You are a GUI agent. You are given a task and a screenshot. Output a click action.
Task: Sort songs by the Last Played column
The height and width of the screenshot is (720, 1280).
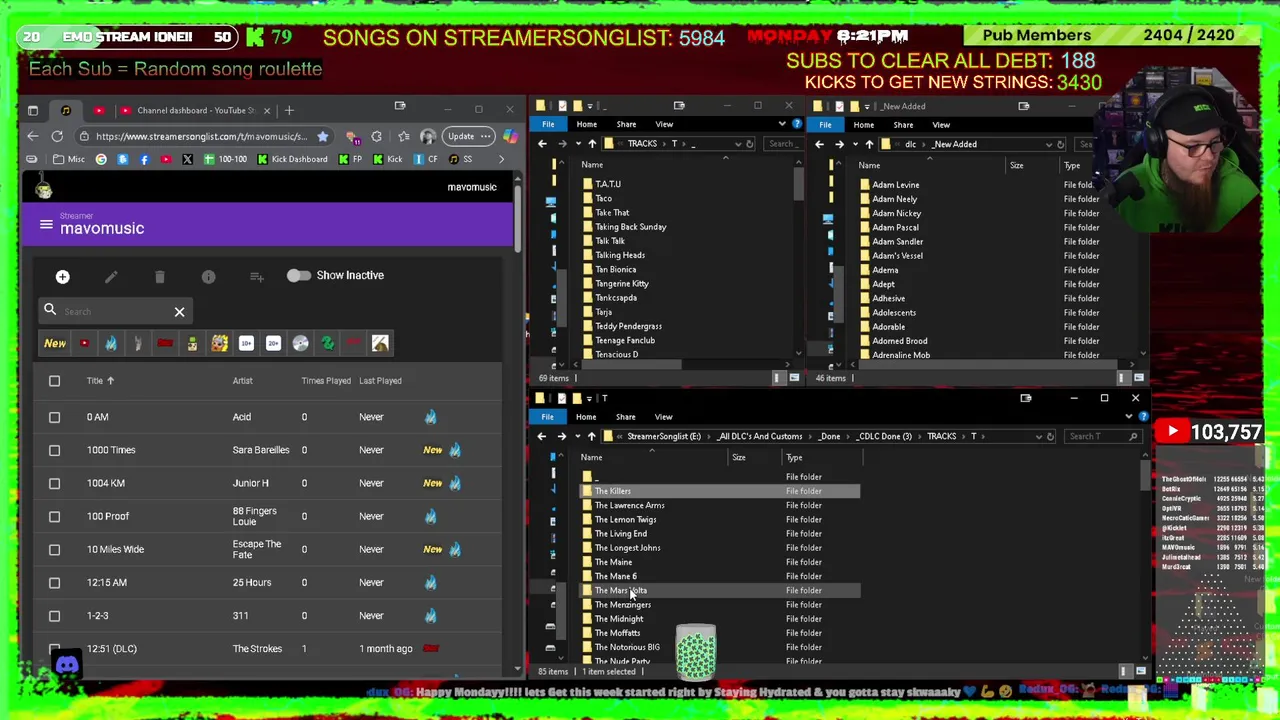point(380,381)
